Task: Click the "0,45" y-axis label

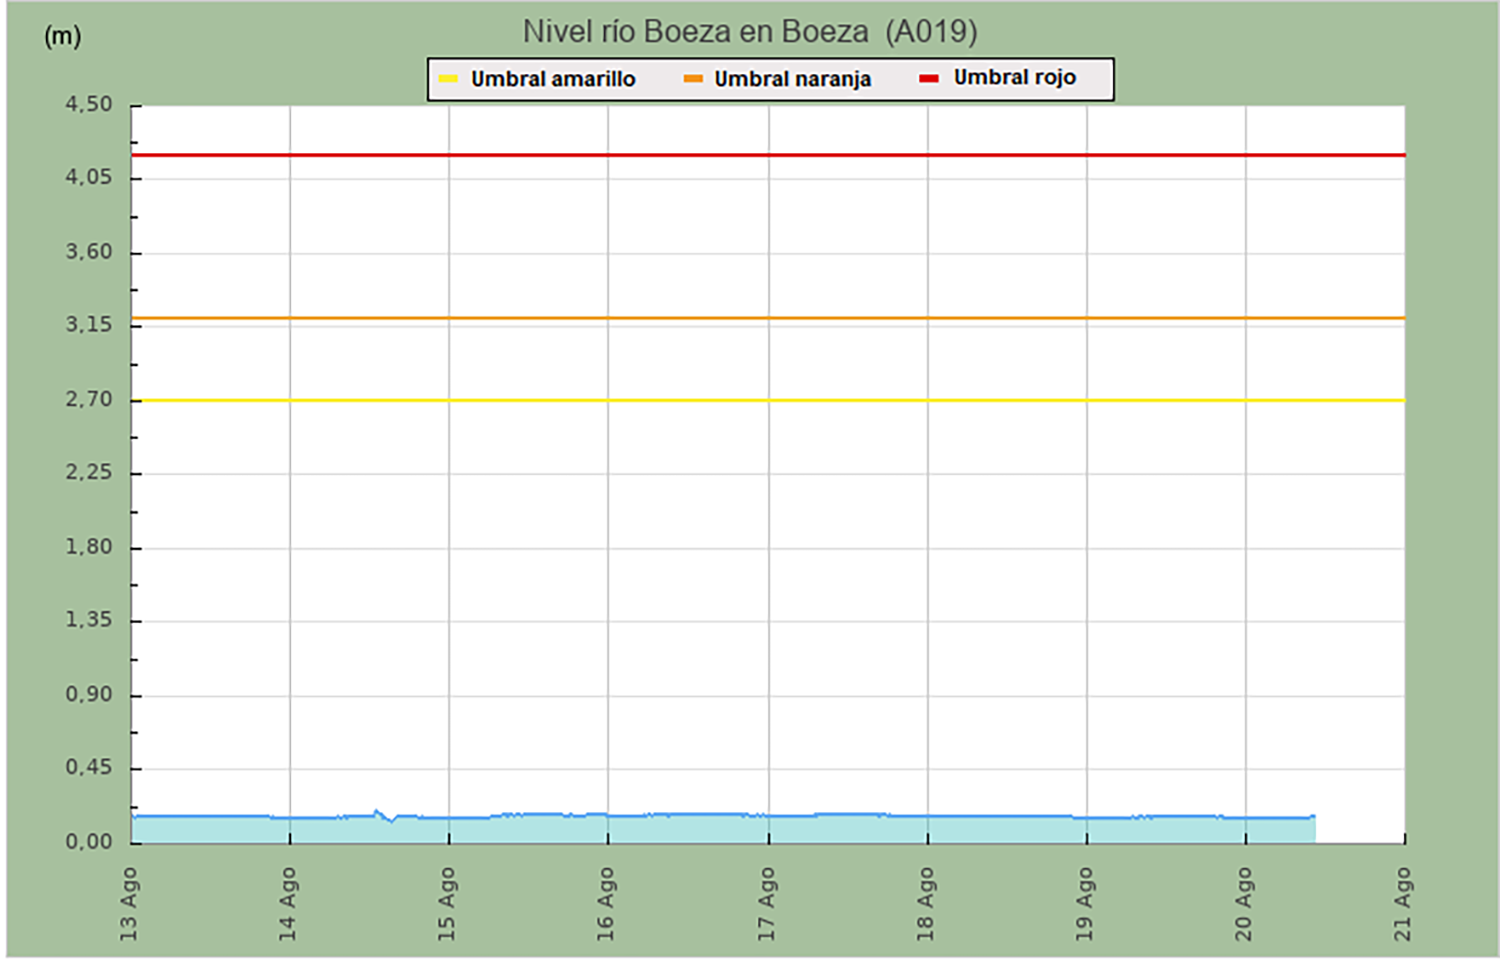Action: tap(89, 768)
